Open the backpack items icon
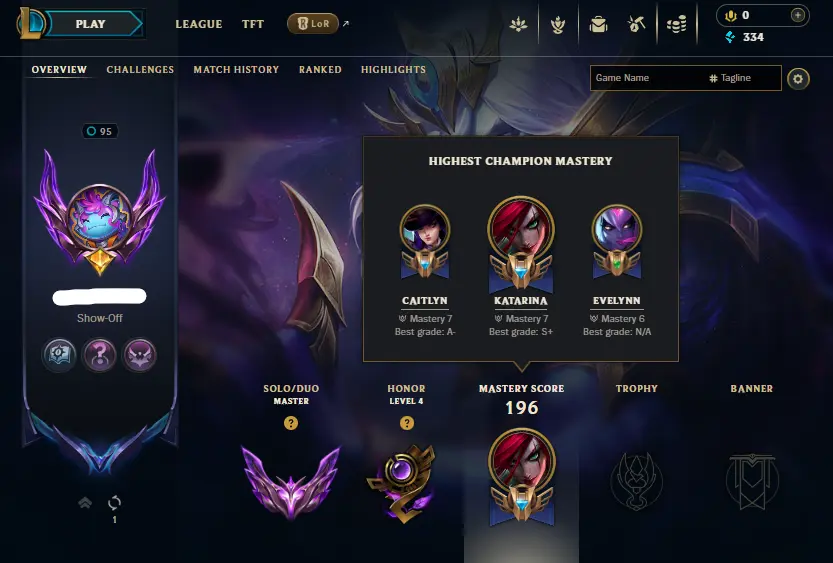The height and width of the screenshot is (563, 833). click(598, 24)
